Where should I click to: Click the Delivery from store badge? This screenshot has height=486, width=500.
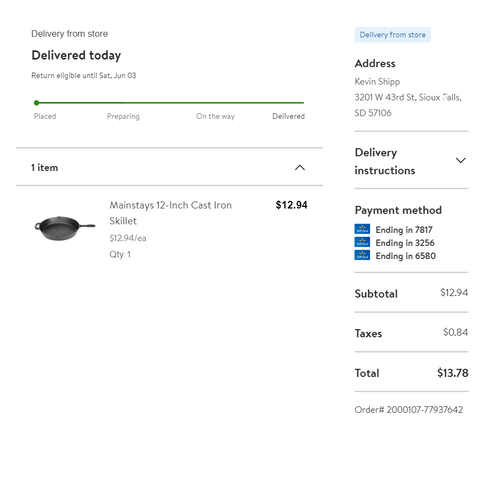[x=392, y=35]
